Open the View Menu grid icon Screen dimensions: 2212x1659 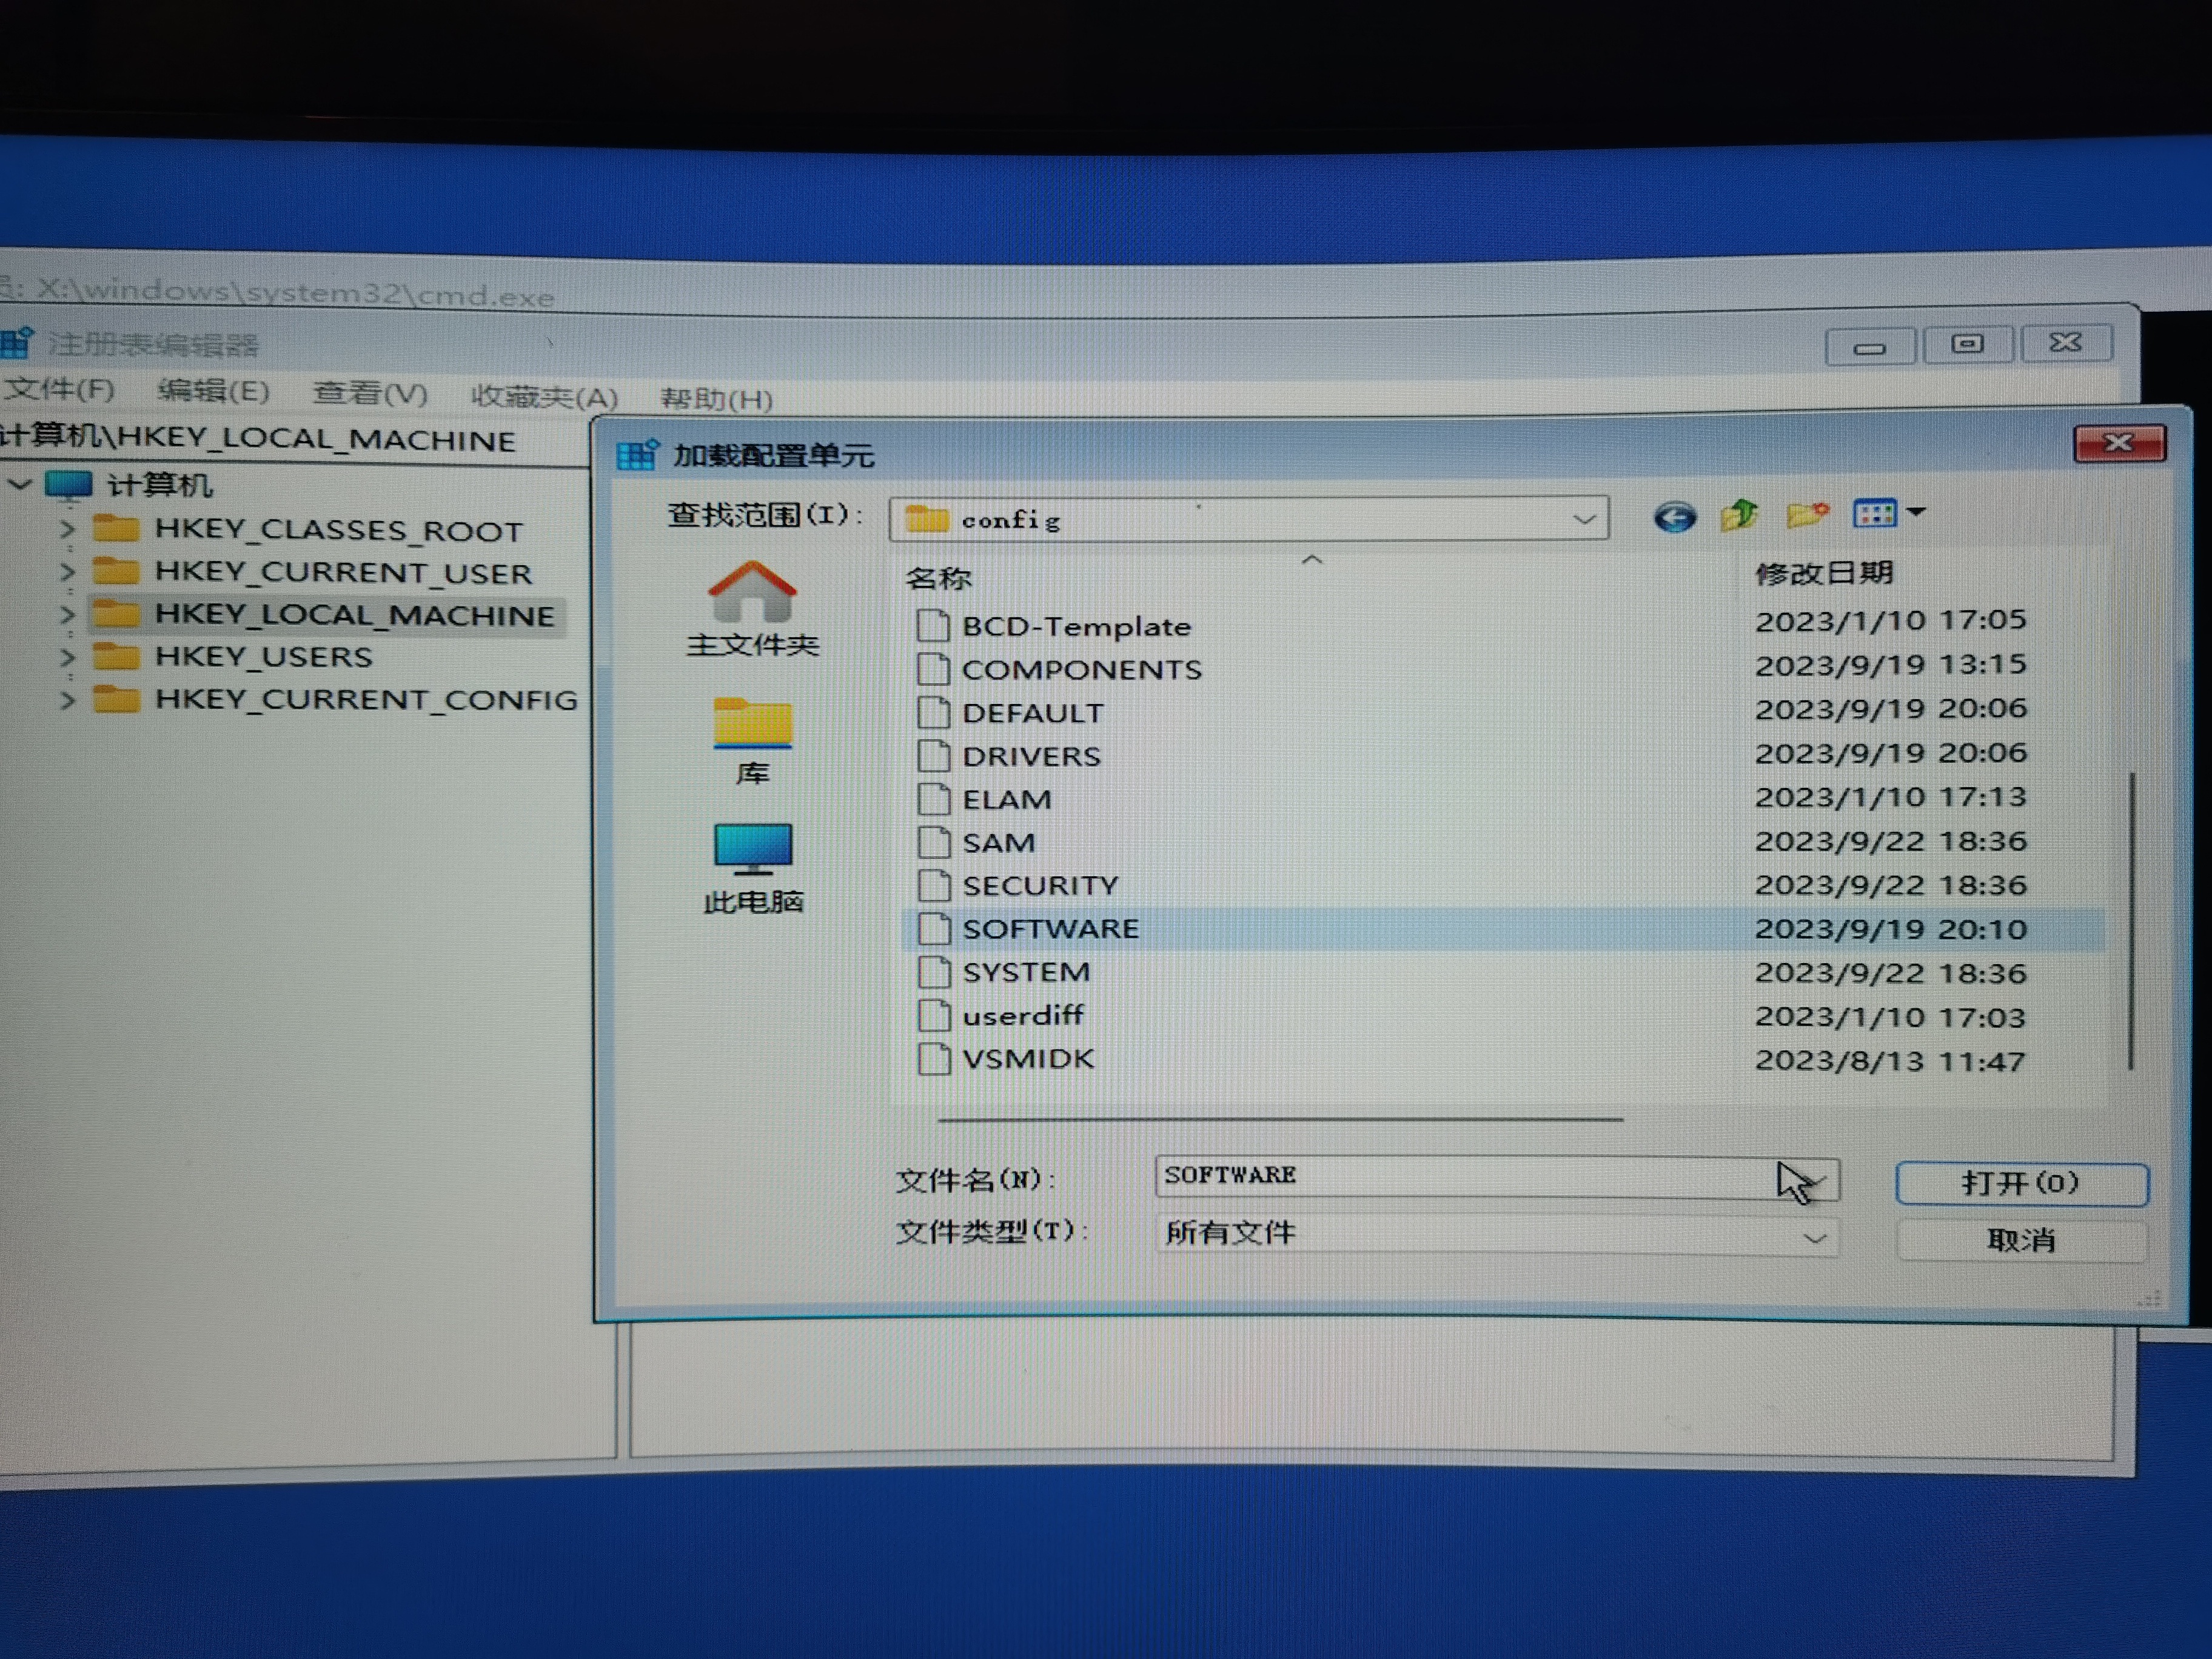pyautogui.click(x=1875, y=514)
